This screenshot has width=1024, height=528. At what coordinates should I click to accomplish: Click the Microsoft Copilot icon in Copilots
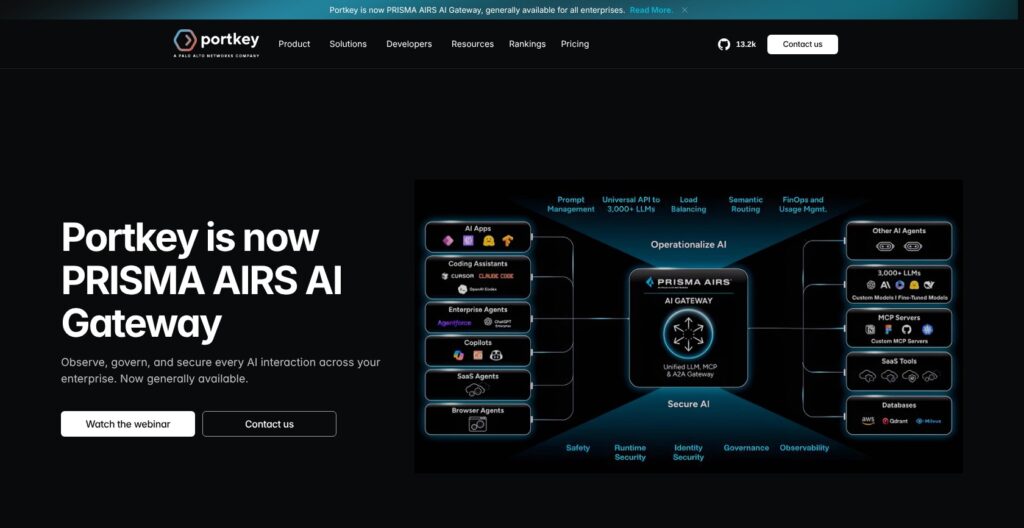coord(458,355)
